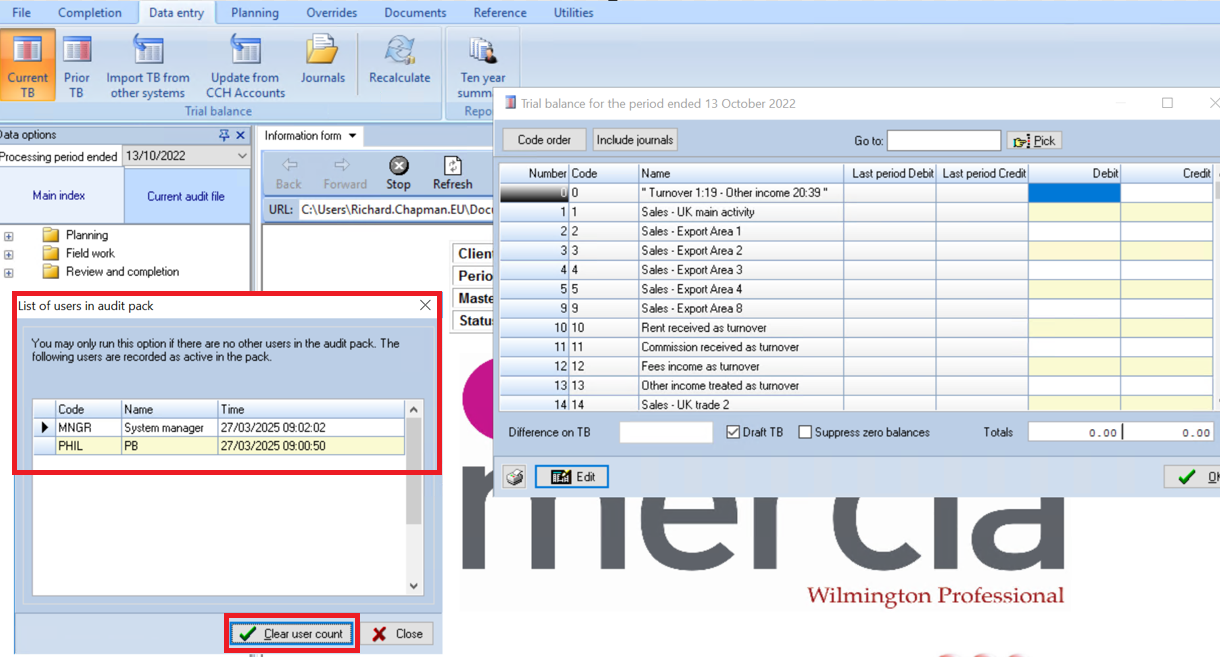This screenshot has height=662, width=1220.
Task: Click the print icon in Trial balance window
Action: 514,477
